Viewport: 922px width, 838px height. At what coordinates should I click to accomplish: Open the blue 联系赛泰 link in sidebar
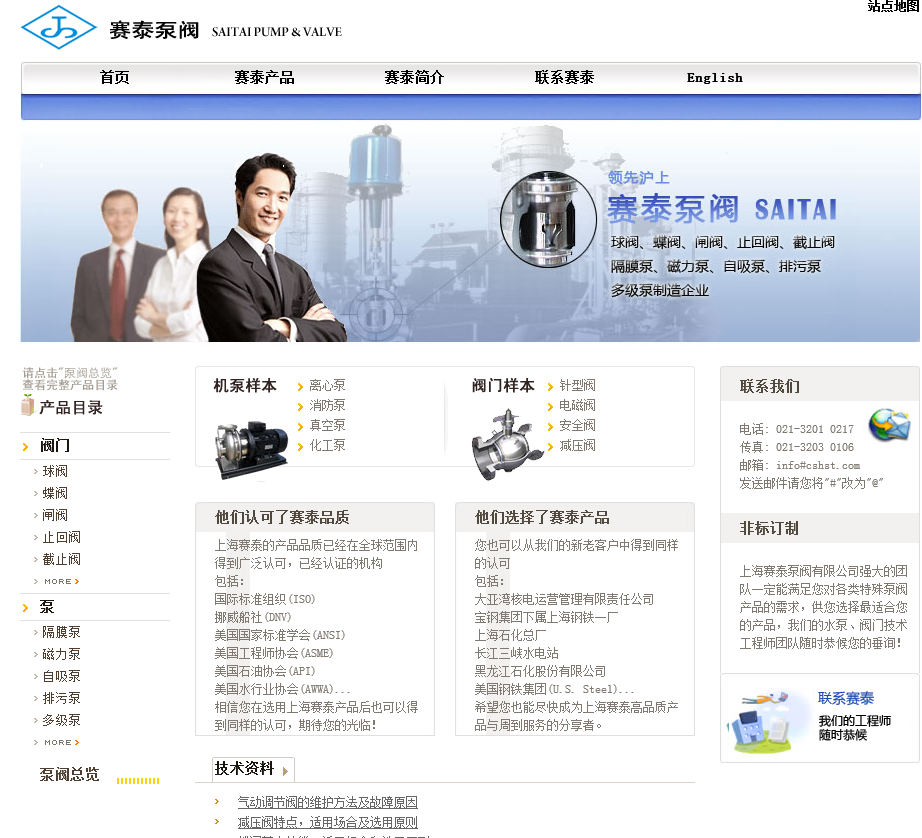[x=846, y=698]
